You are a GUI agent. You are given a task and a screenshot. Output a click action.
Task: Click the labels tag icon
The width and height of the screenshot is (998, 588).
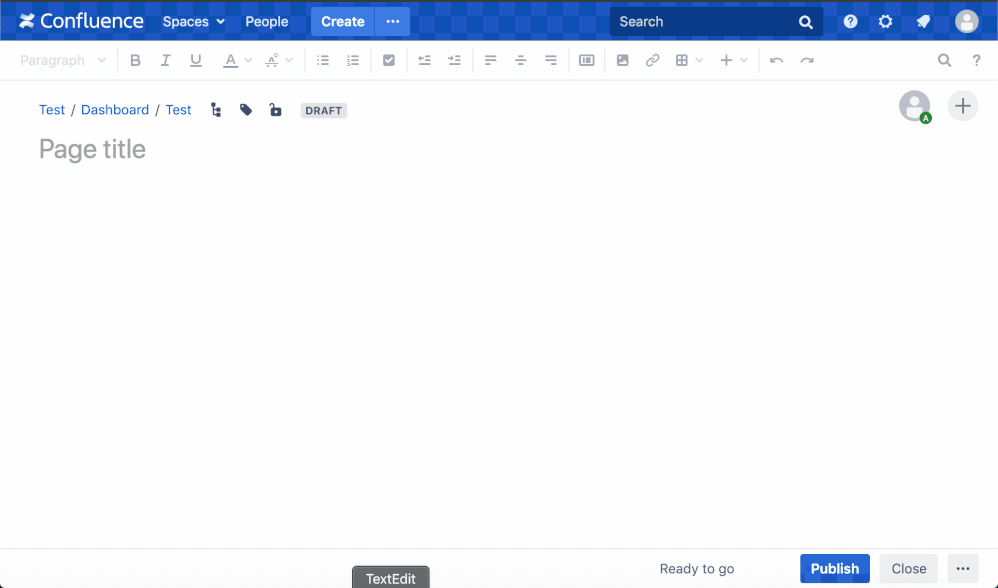[x=246, y=110]
